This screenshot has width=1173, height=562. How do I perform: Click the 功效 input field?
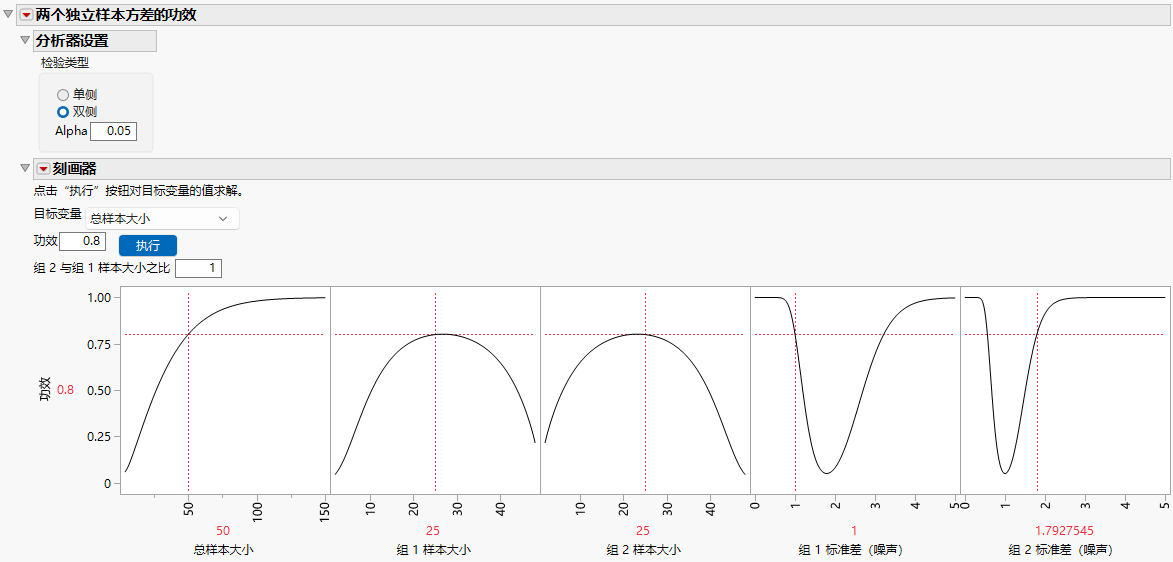(82, 242)
